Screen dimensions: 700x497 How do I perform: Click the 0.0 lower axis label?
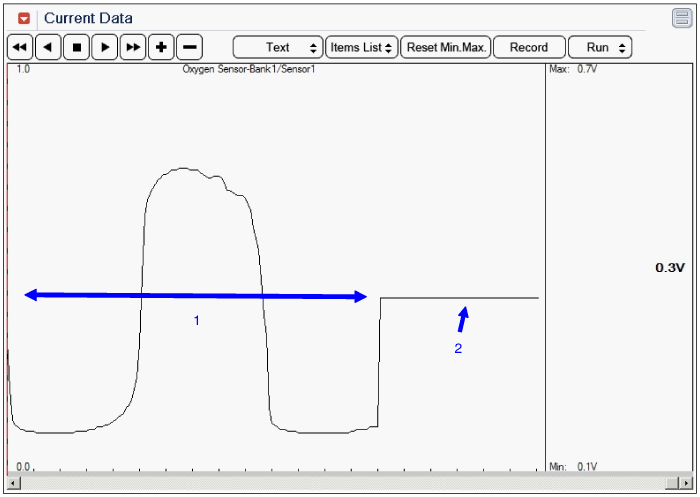click(23, 467)
